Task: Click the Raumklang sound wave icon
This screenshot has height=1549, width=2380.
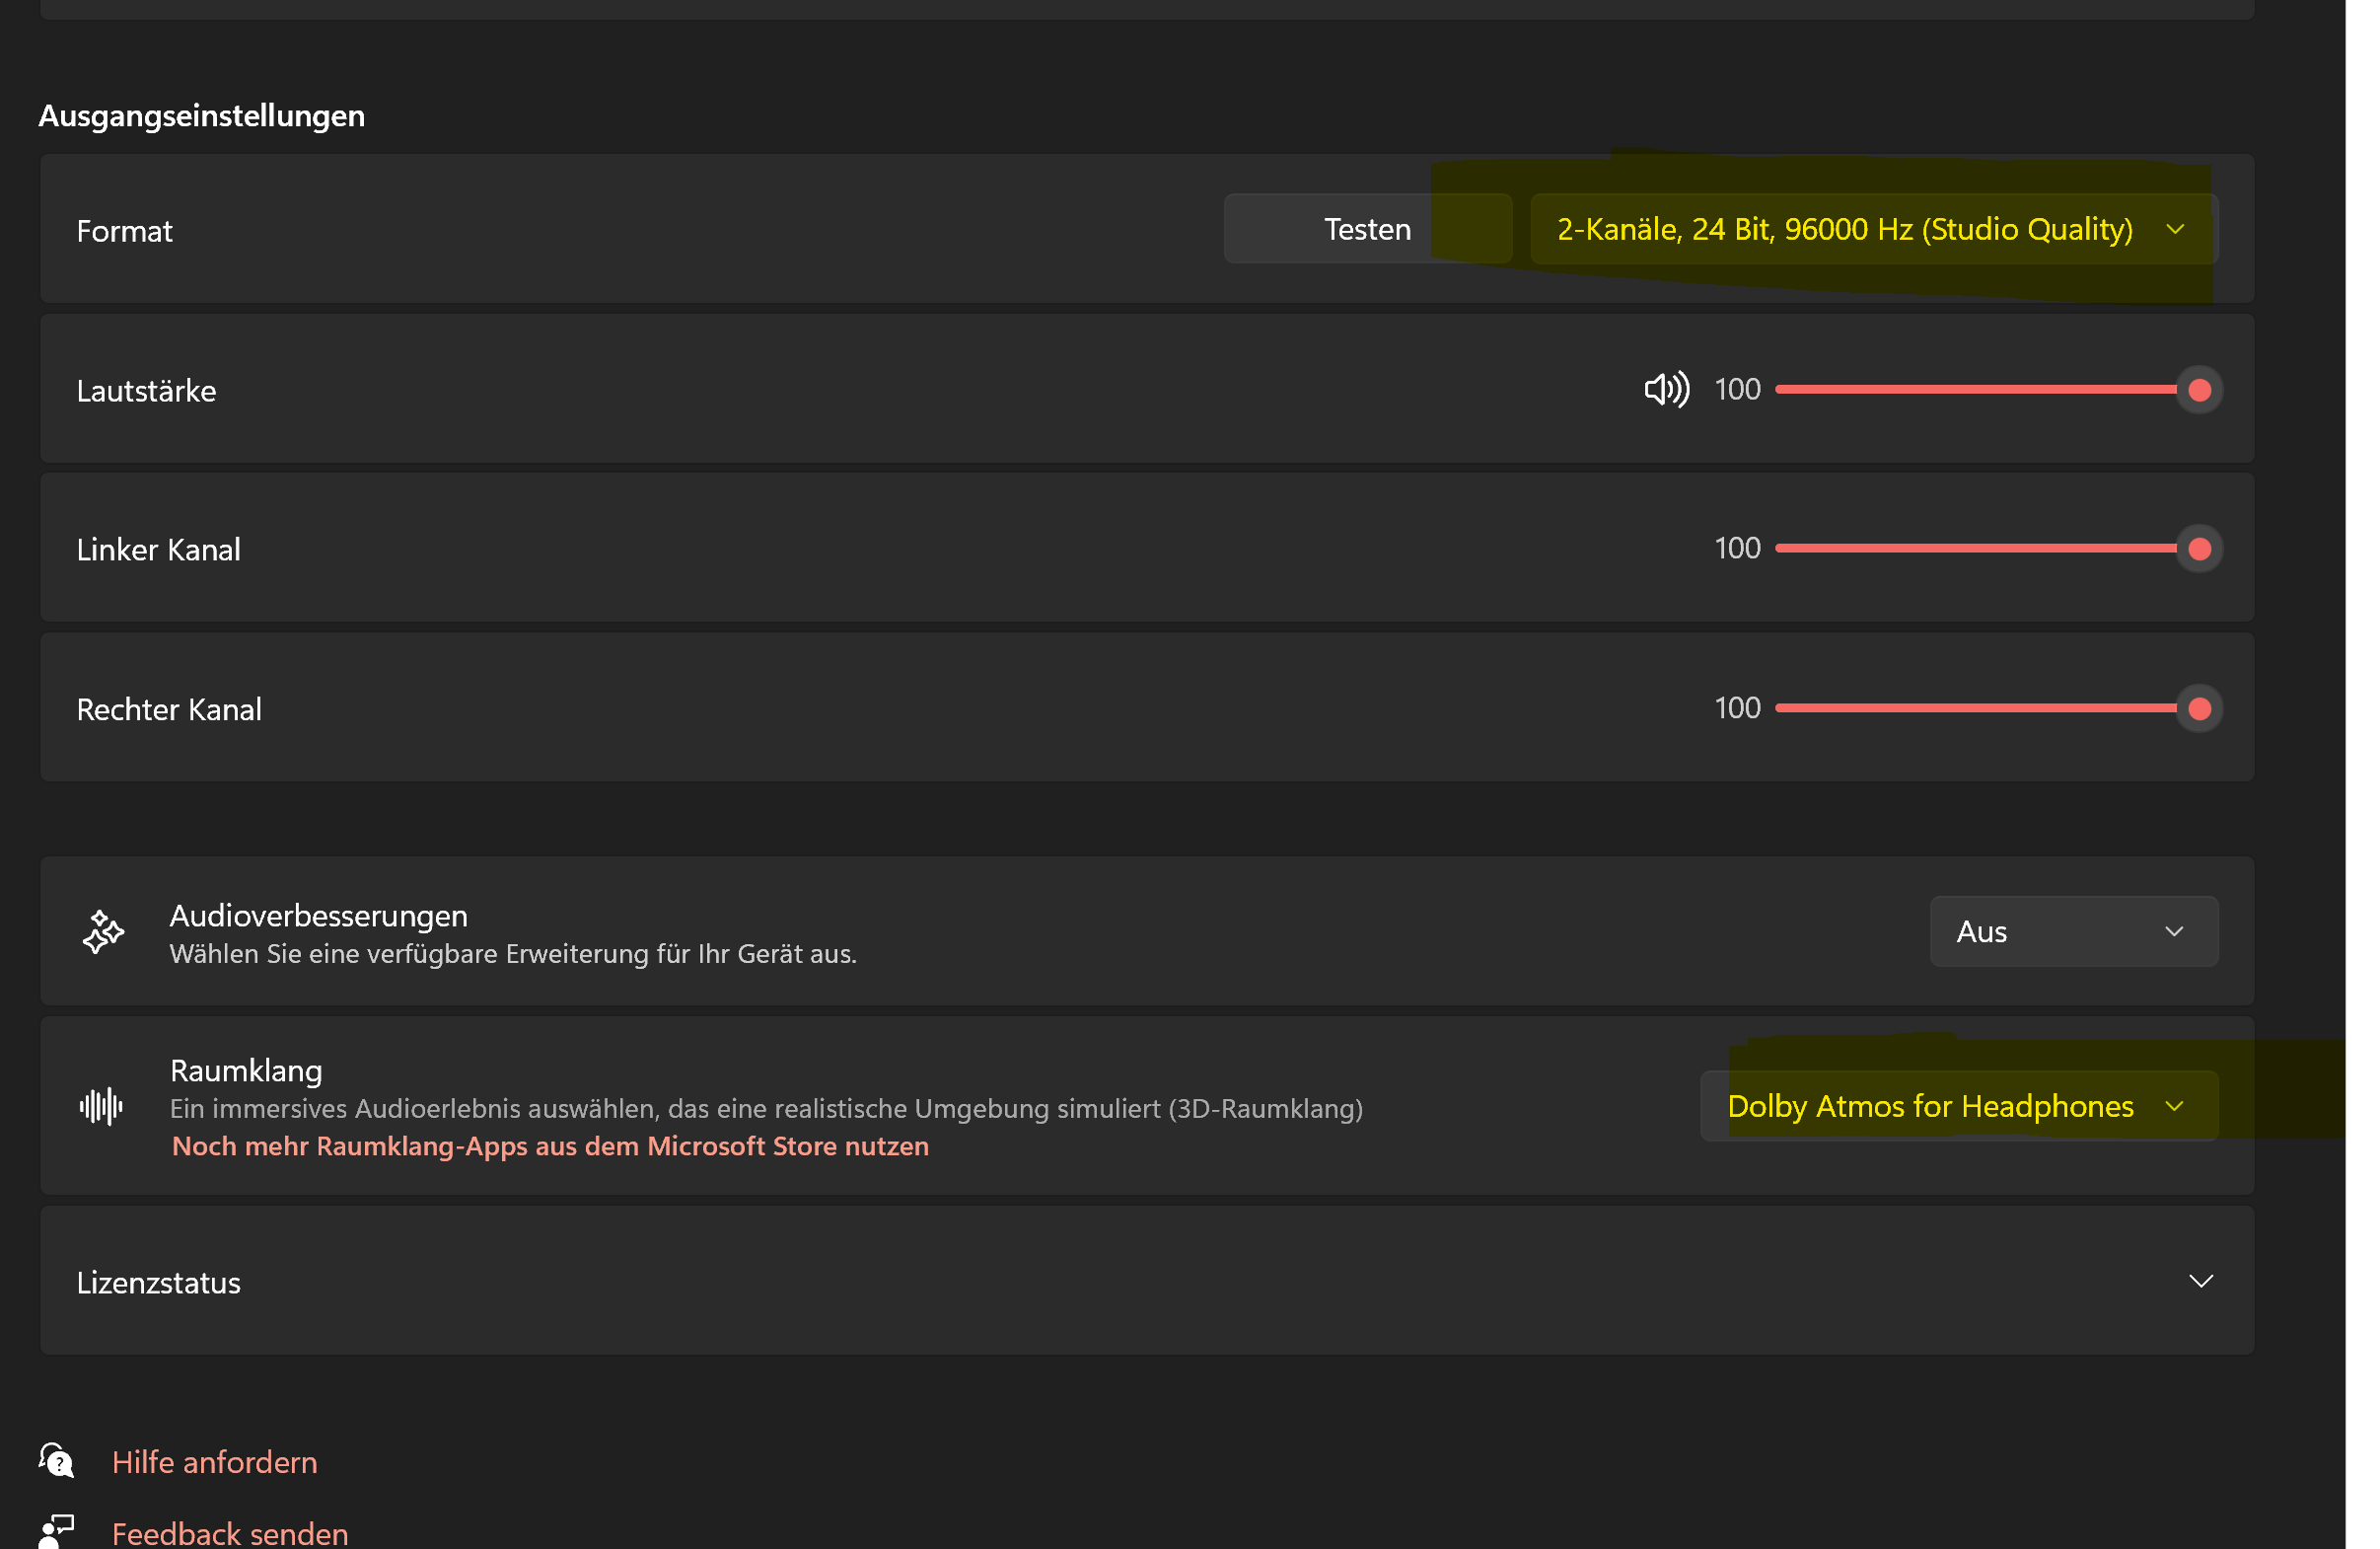Action: coord(101,1106)
